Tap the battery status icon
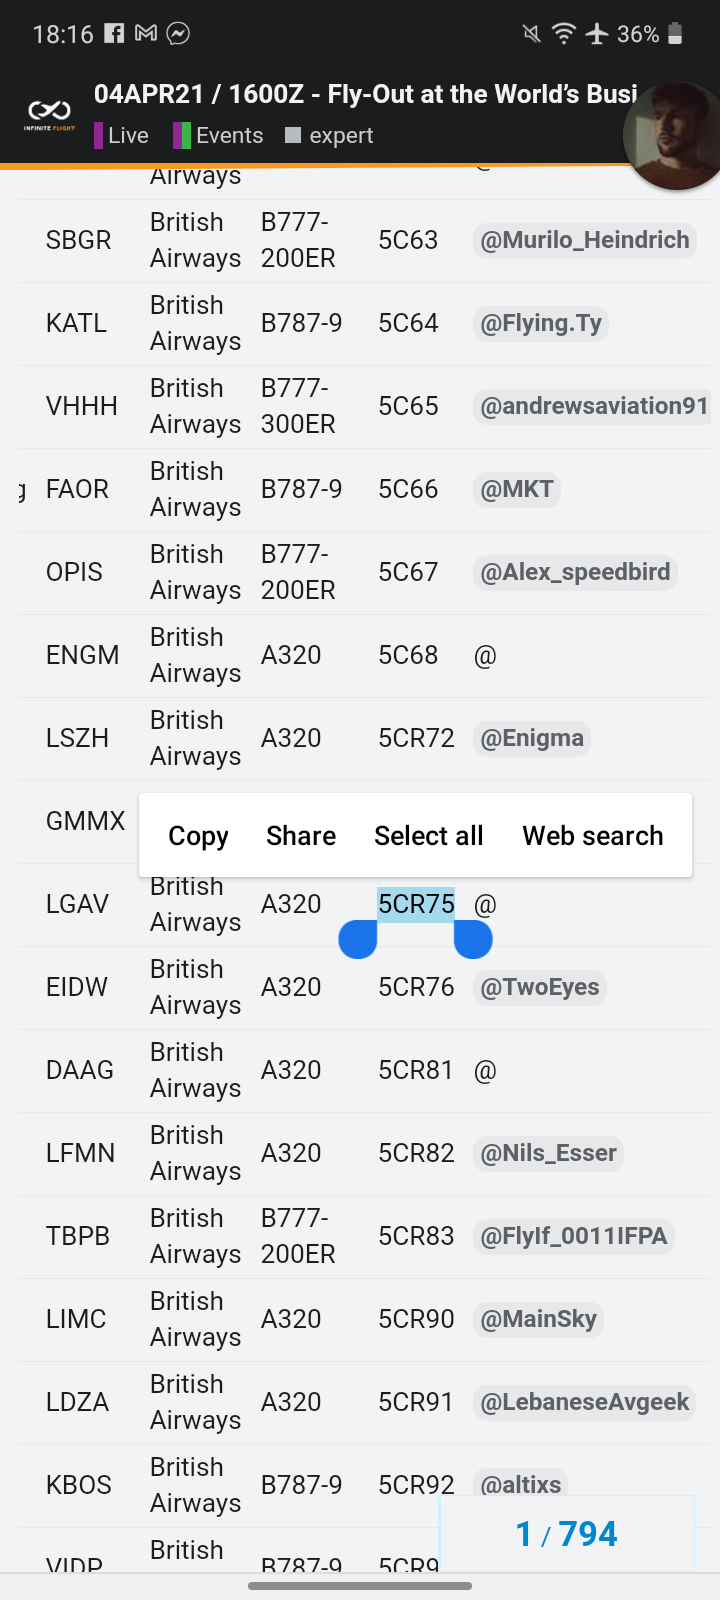Viewport: 720px width, 1600px height. [675, 33]
